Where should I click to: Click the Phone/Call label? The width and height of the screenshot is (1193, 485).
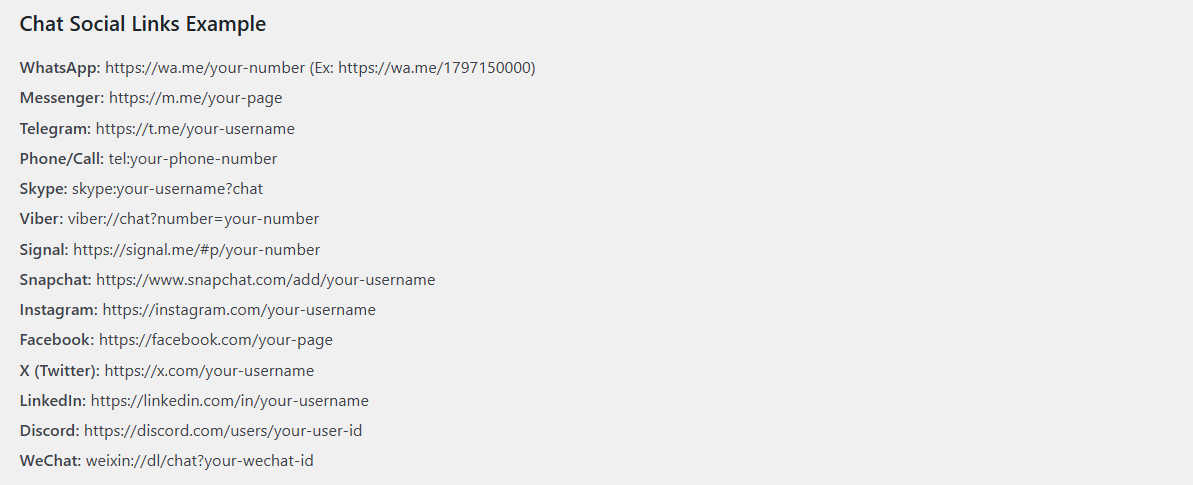62,159
